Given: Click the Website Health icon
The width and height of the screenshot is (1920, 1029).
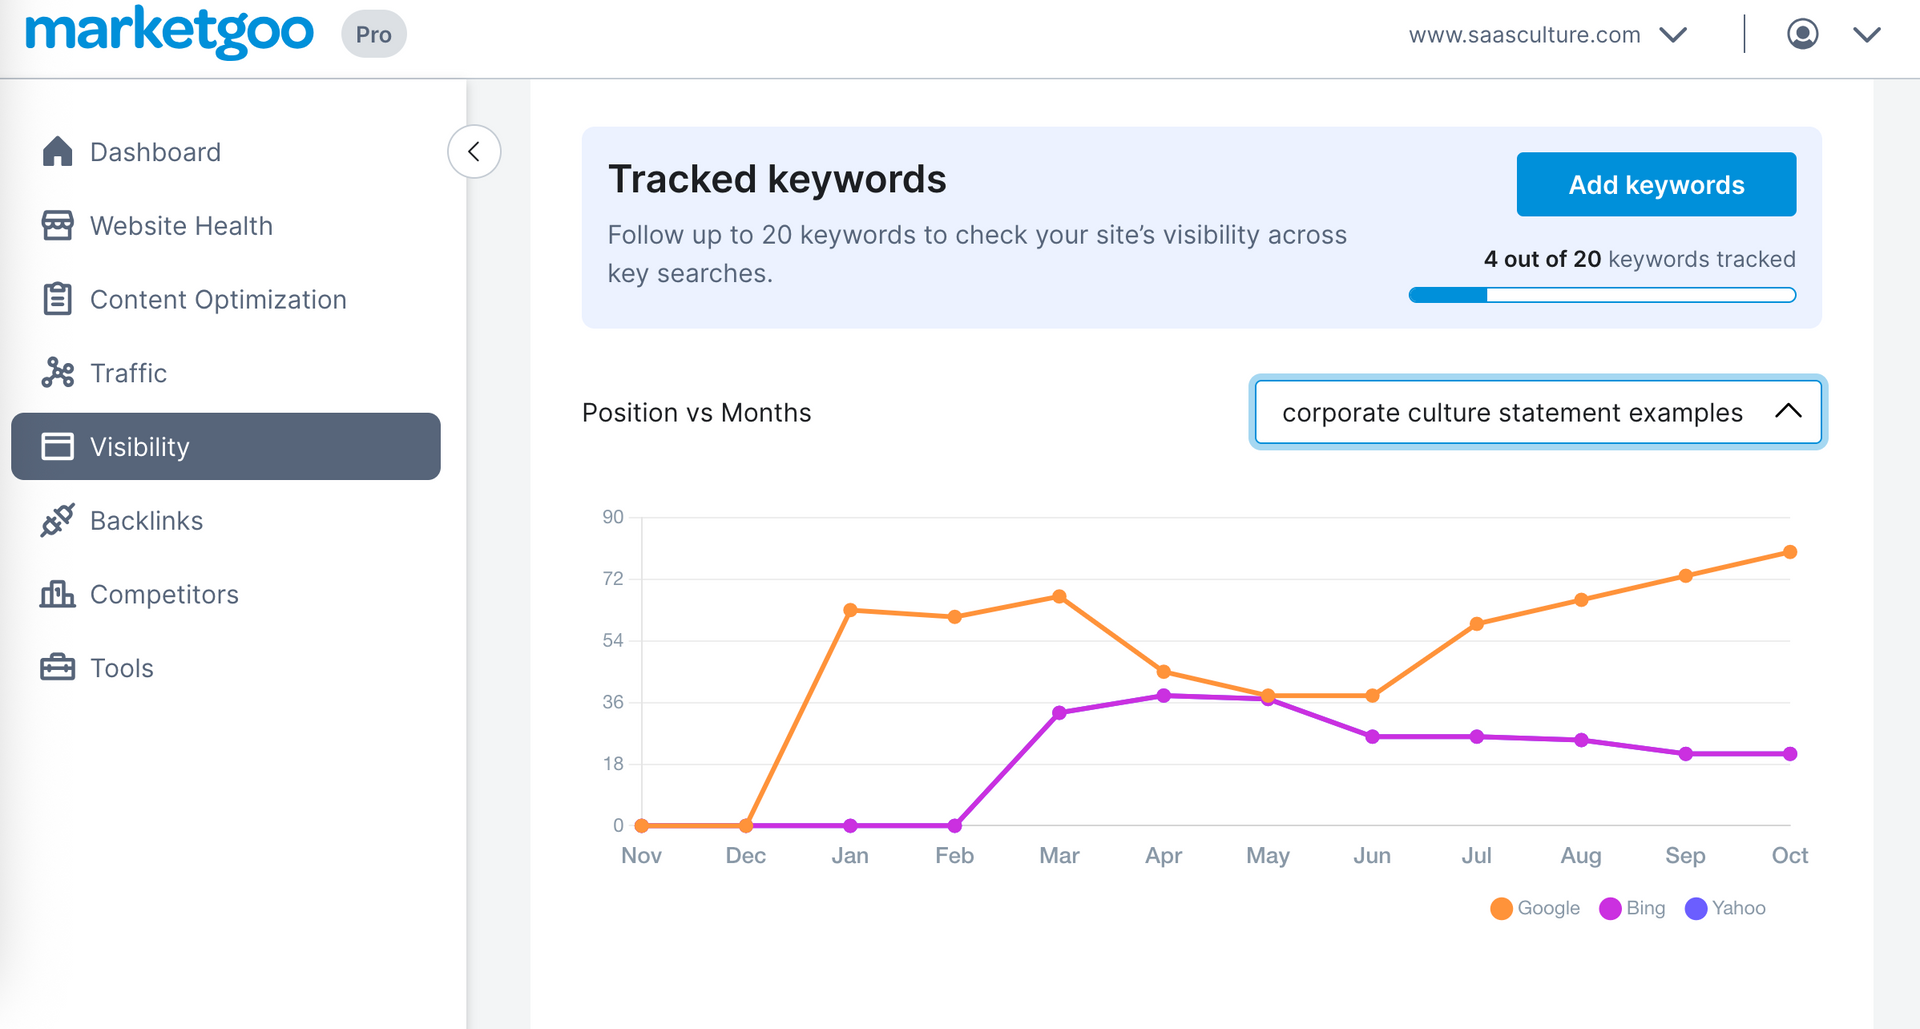Looking at the screenshot, I should click(58, 225).
